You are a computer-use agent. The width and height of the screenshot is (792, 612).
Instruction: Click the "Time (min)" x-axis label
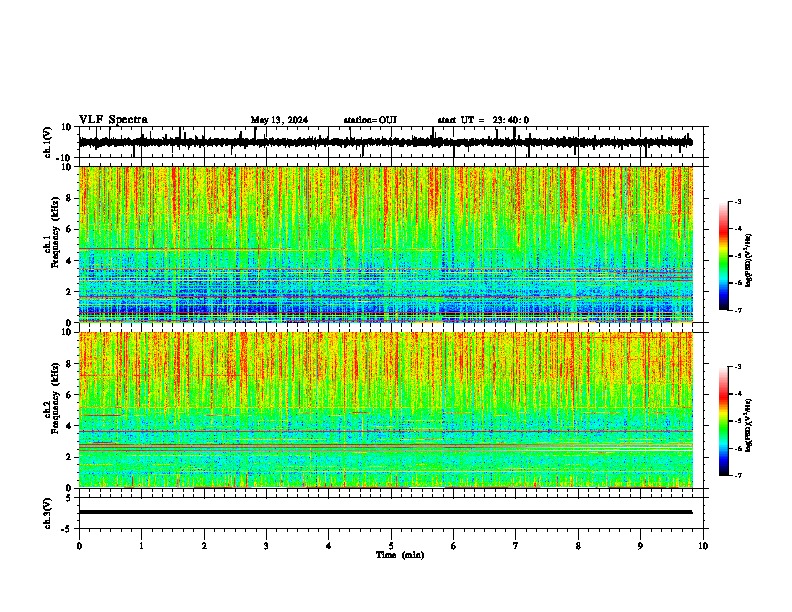pyautogui.click(x=400, y=555)
